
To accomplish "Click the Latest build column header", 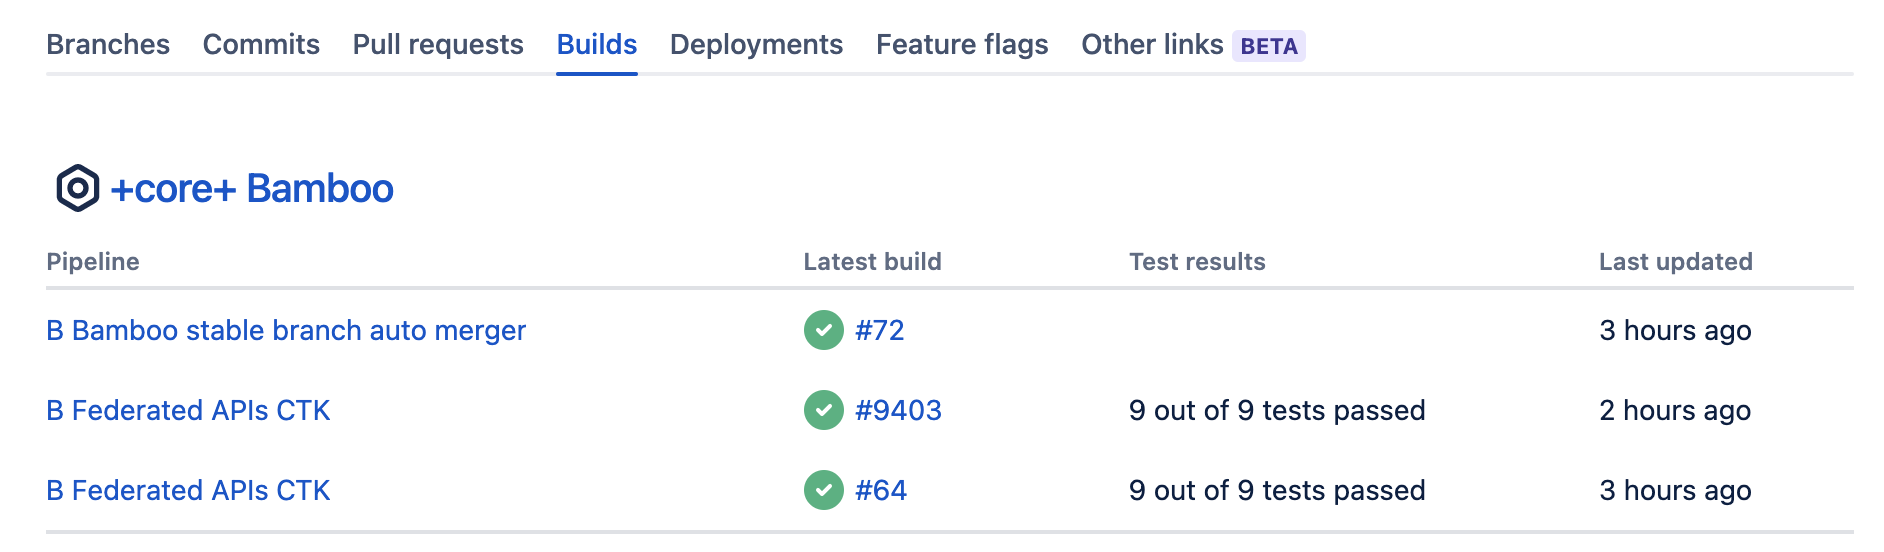I will click(873, 262).
